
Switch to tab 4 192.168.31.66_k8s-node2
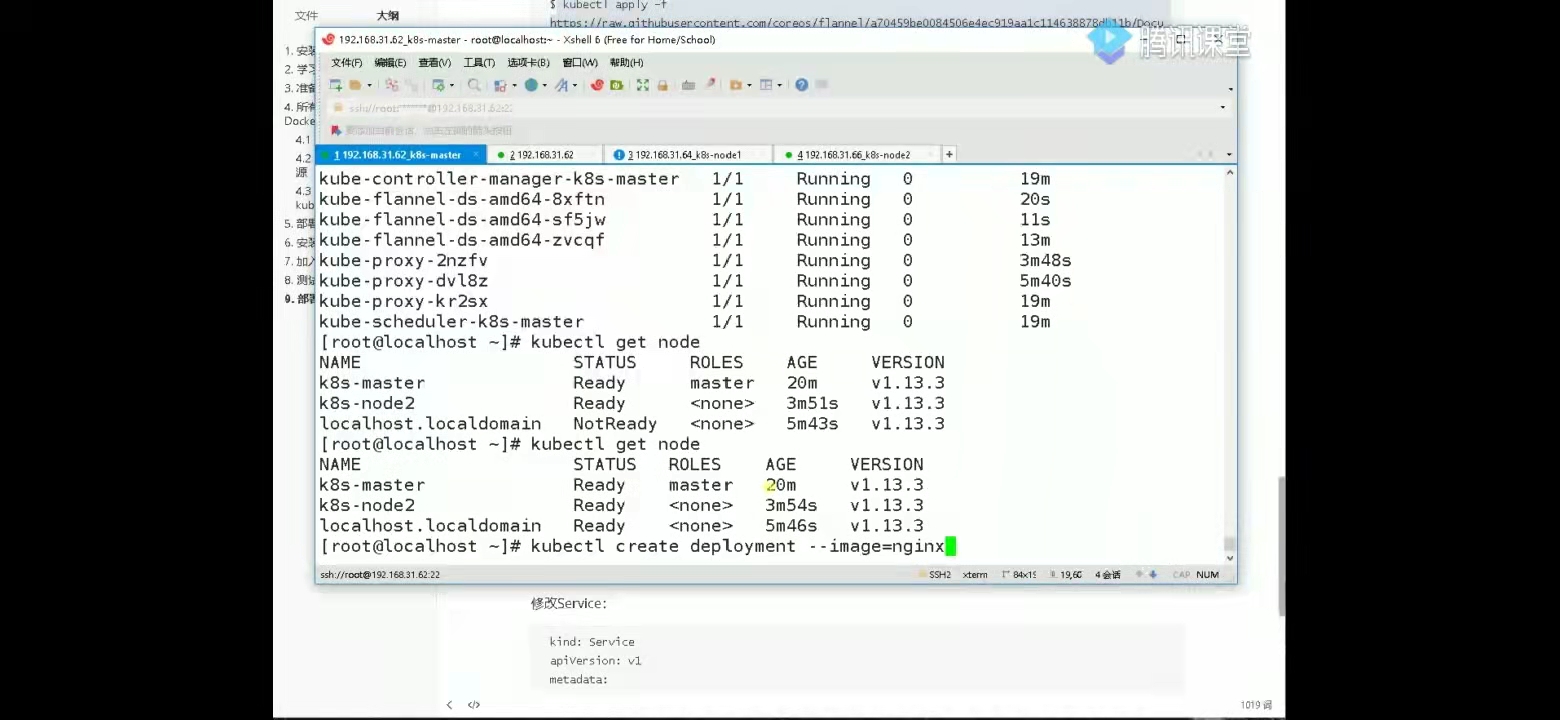856,155
